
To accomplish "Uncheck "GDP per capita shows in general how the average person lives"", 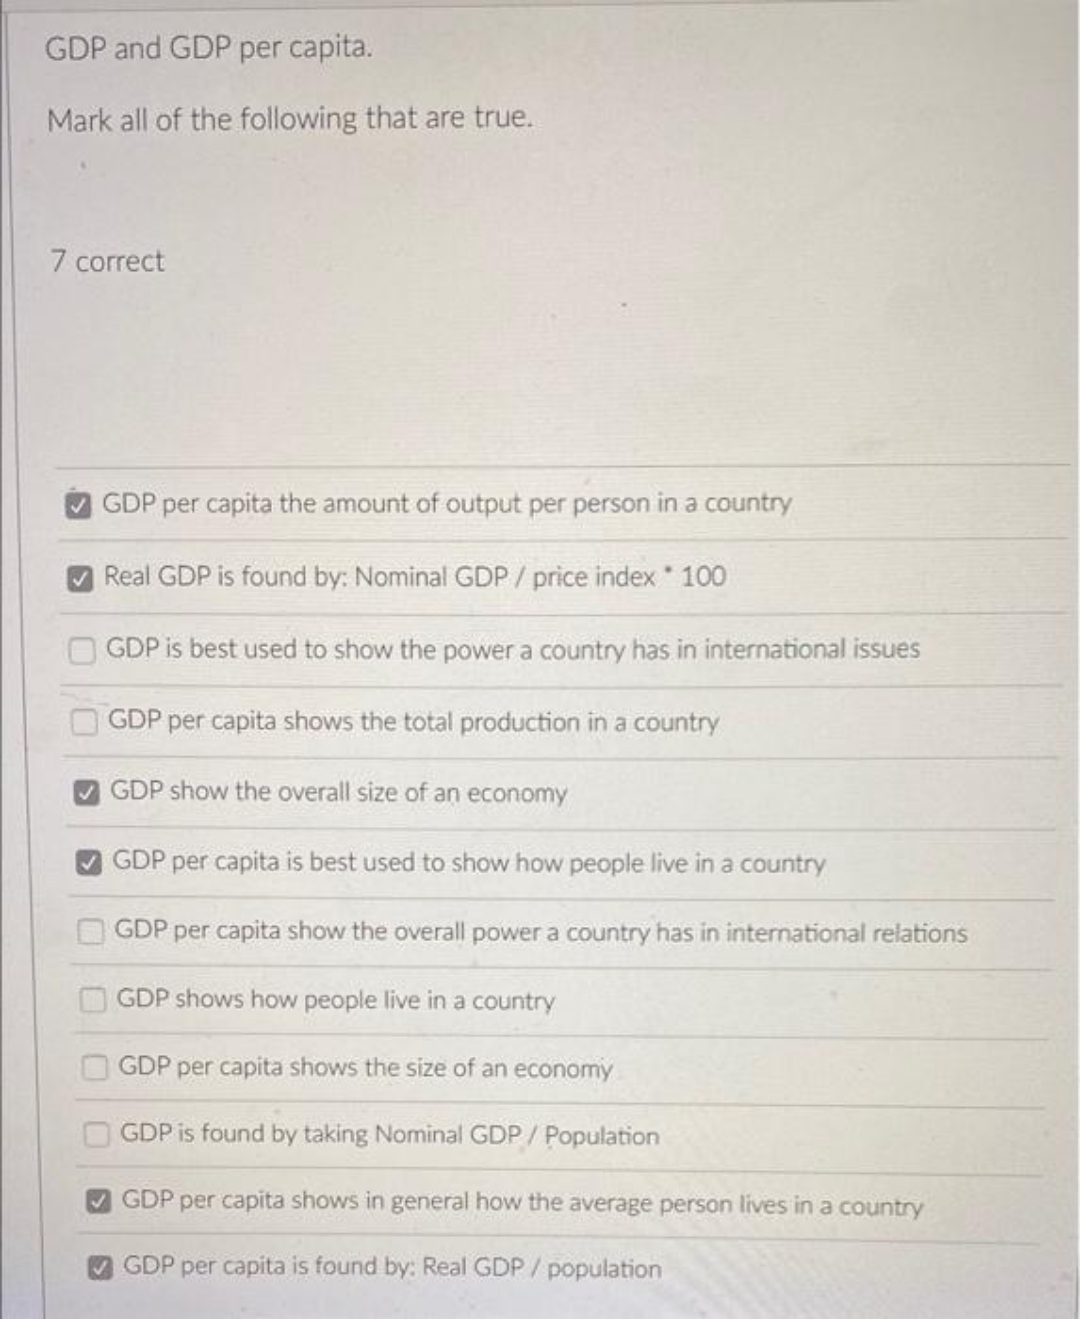I will (x=100, y=1203).
